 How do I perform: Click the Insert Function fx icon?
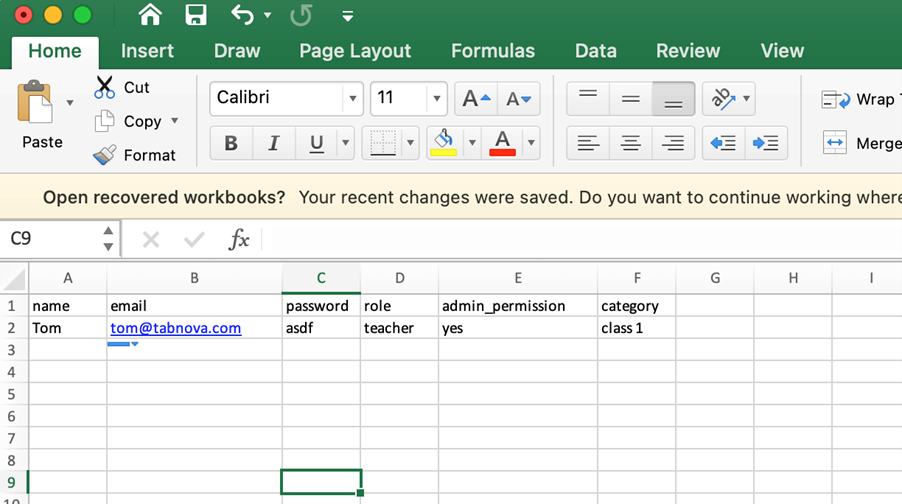pos(239,239)
